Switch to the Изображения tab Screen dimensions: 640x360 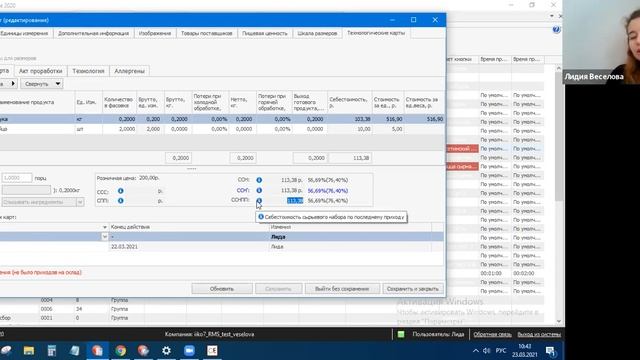(x=155, y=33)
